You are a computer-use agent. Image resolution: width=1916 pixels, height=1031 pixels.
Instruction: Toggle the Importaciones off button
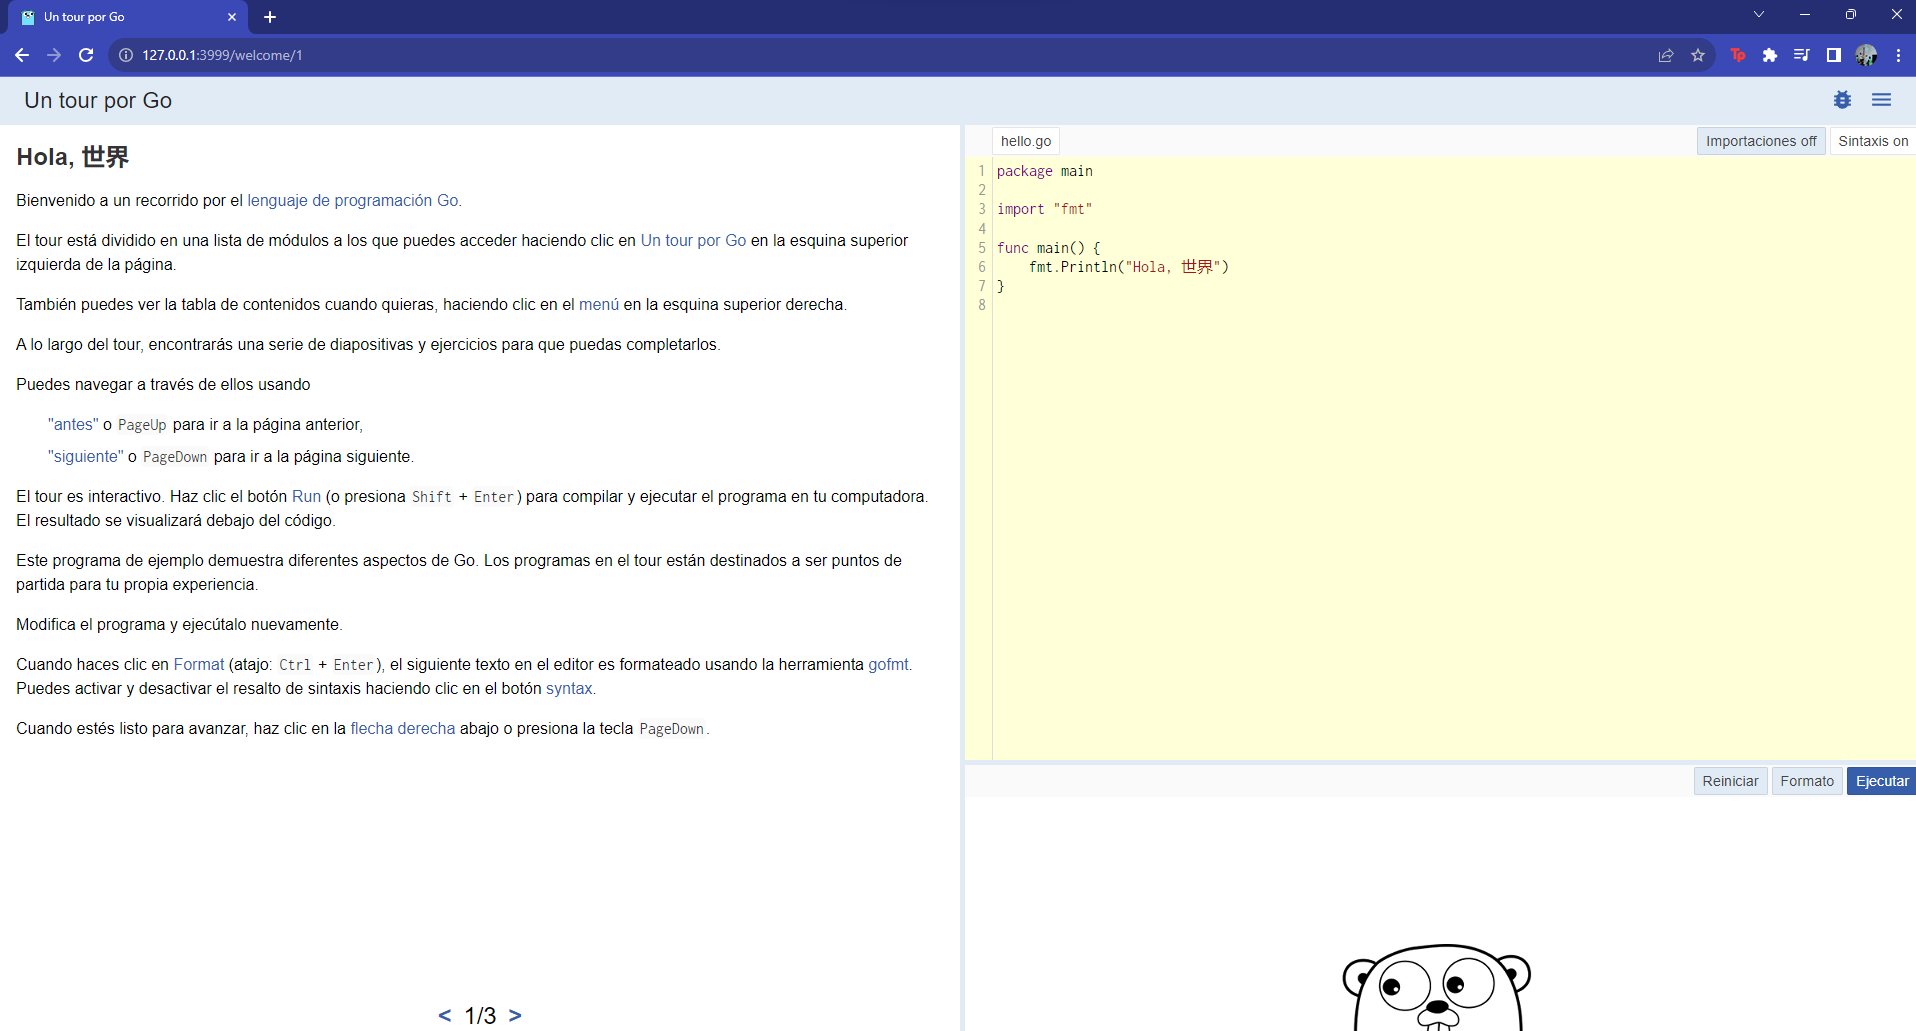coord(1760,141)
